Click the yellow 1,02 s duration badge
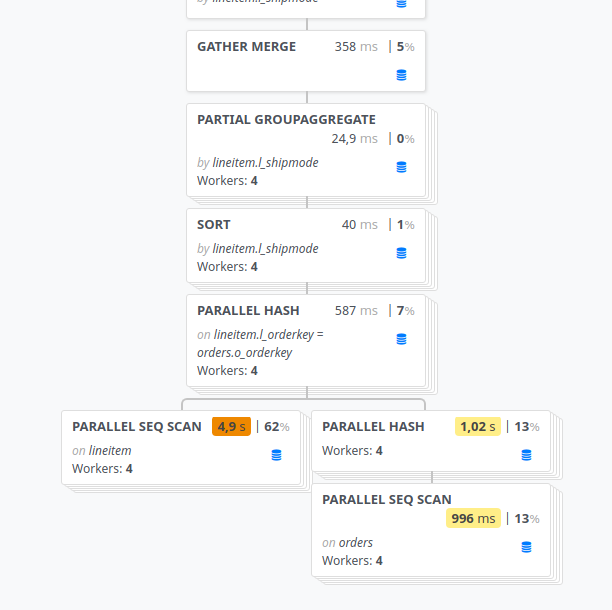 click(x=478, y=427)
